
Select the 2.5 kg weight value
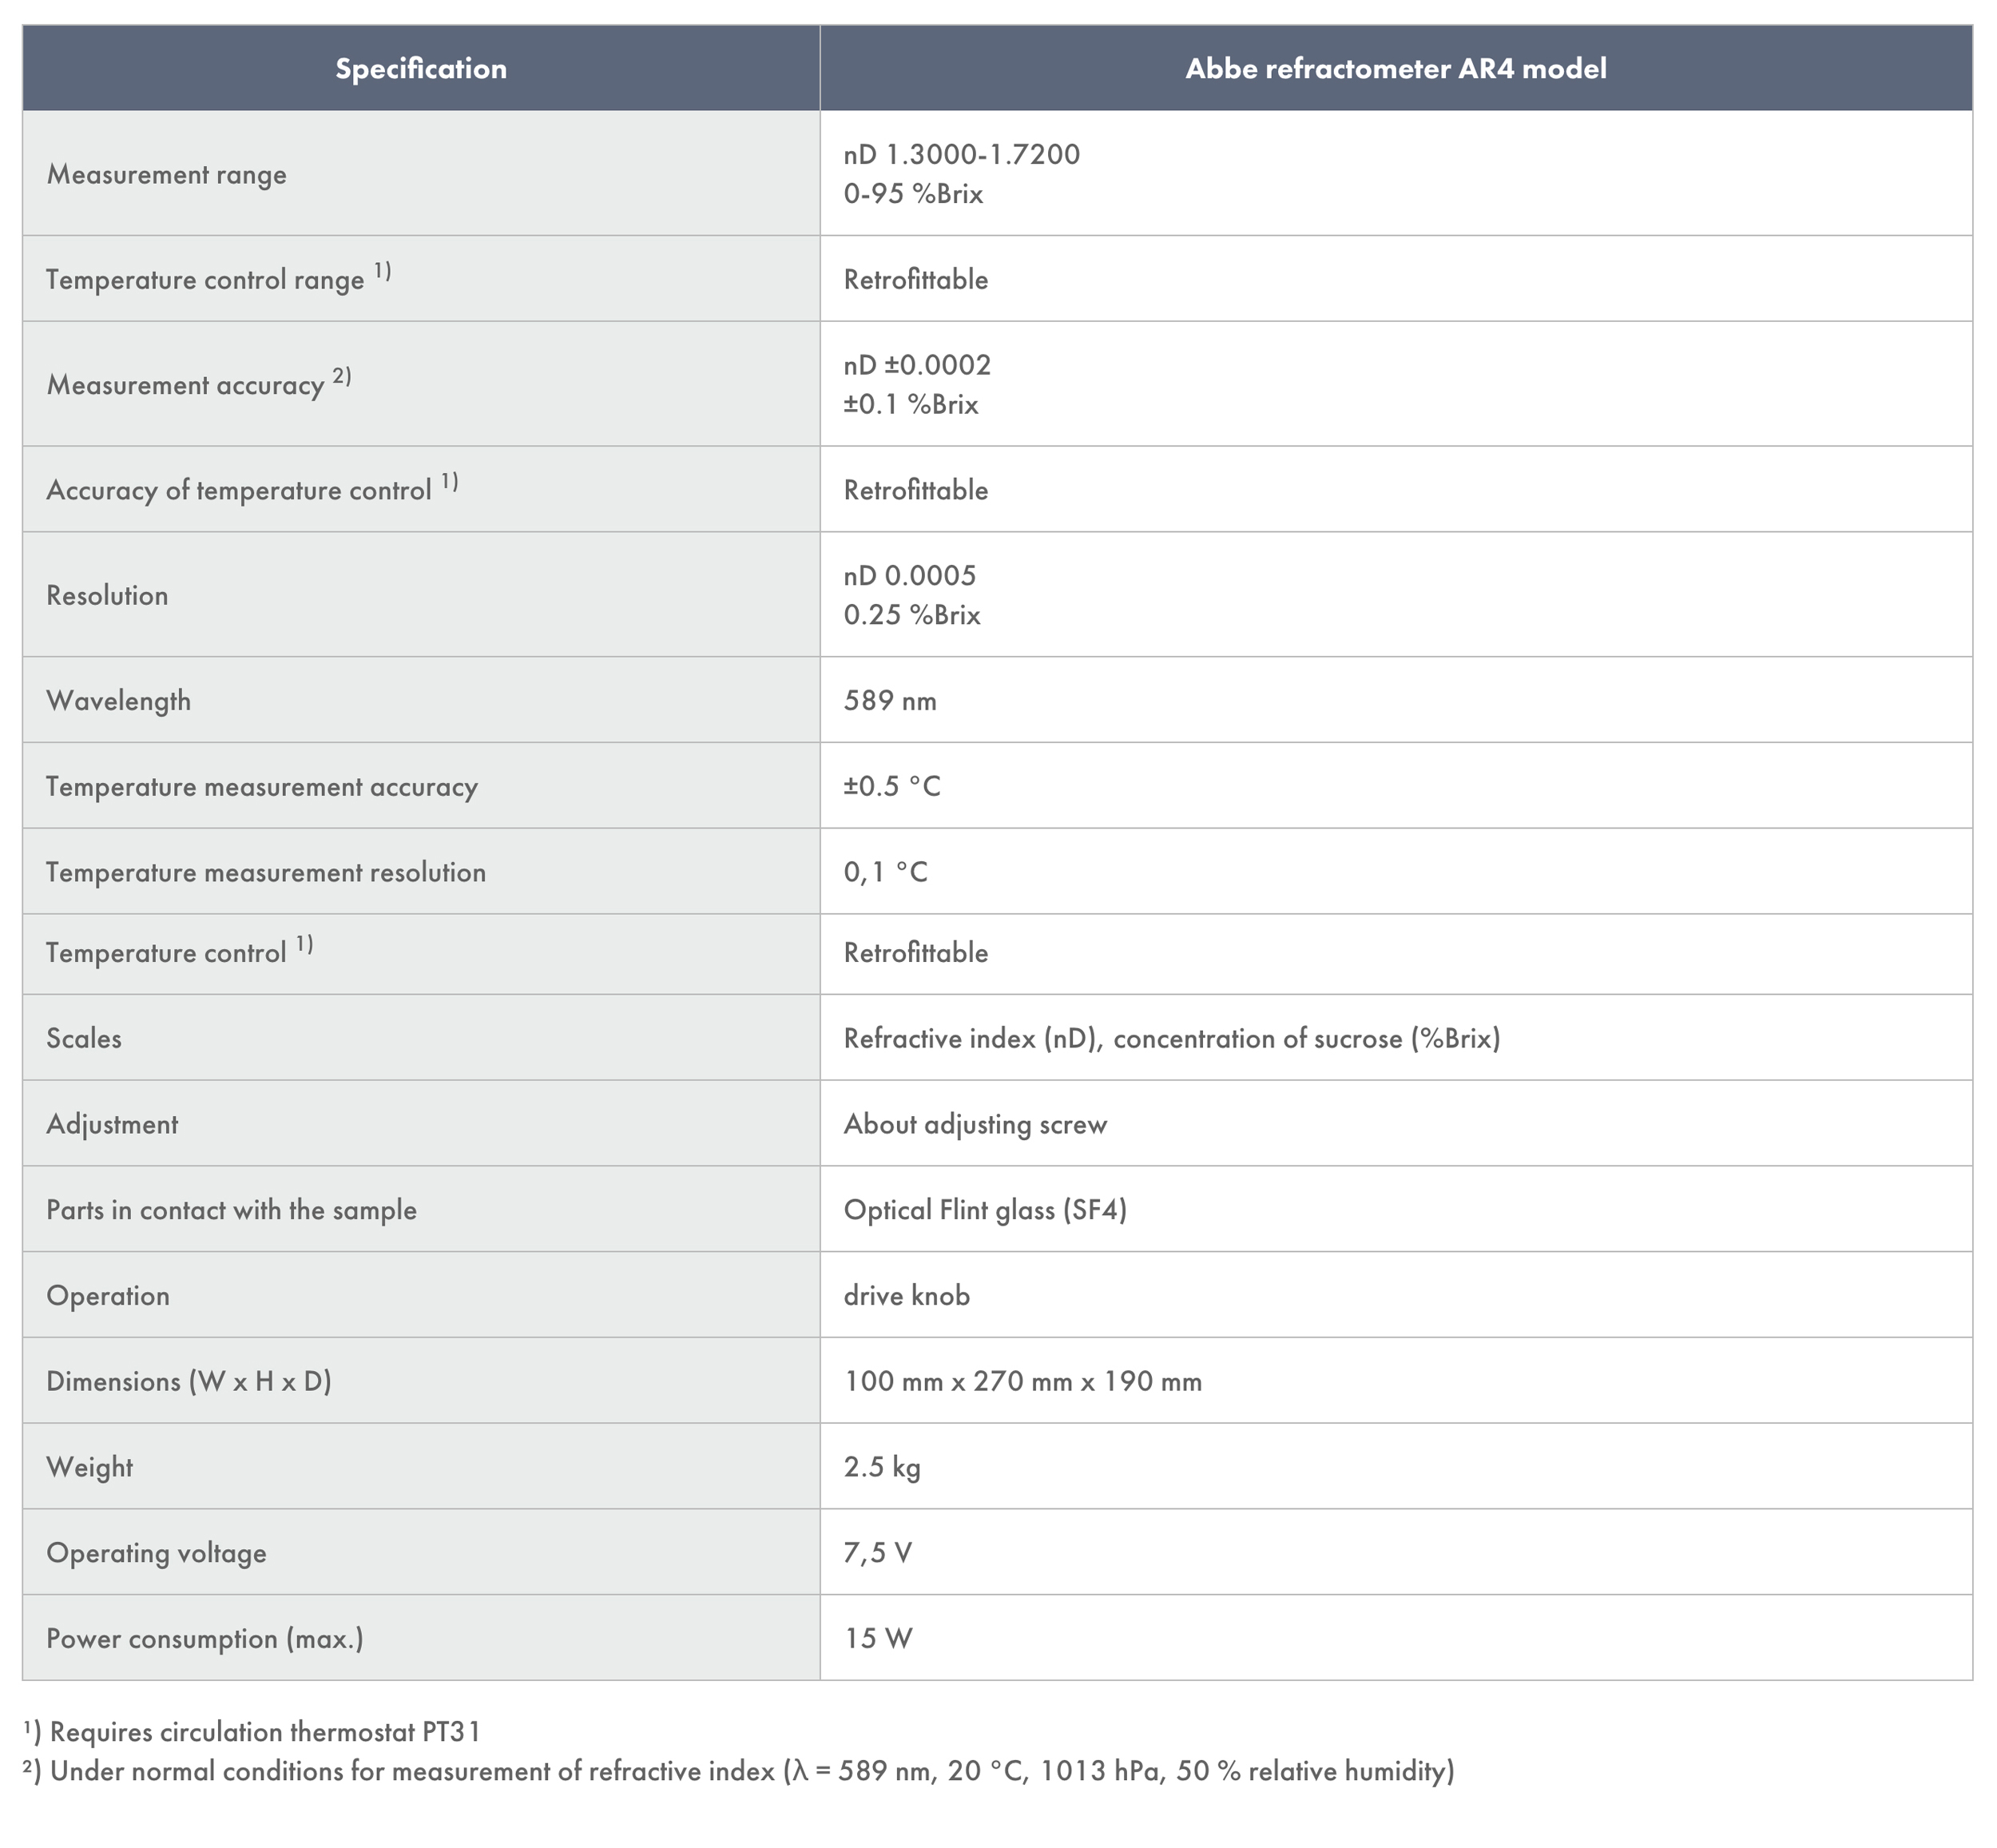tap(882, 1468)
